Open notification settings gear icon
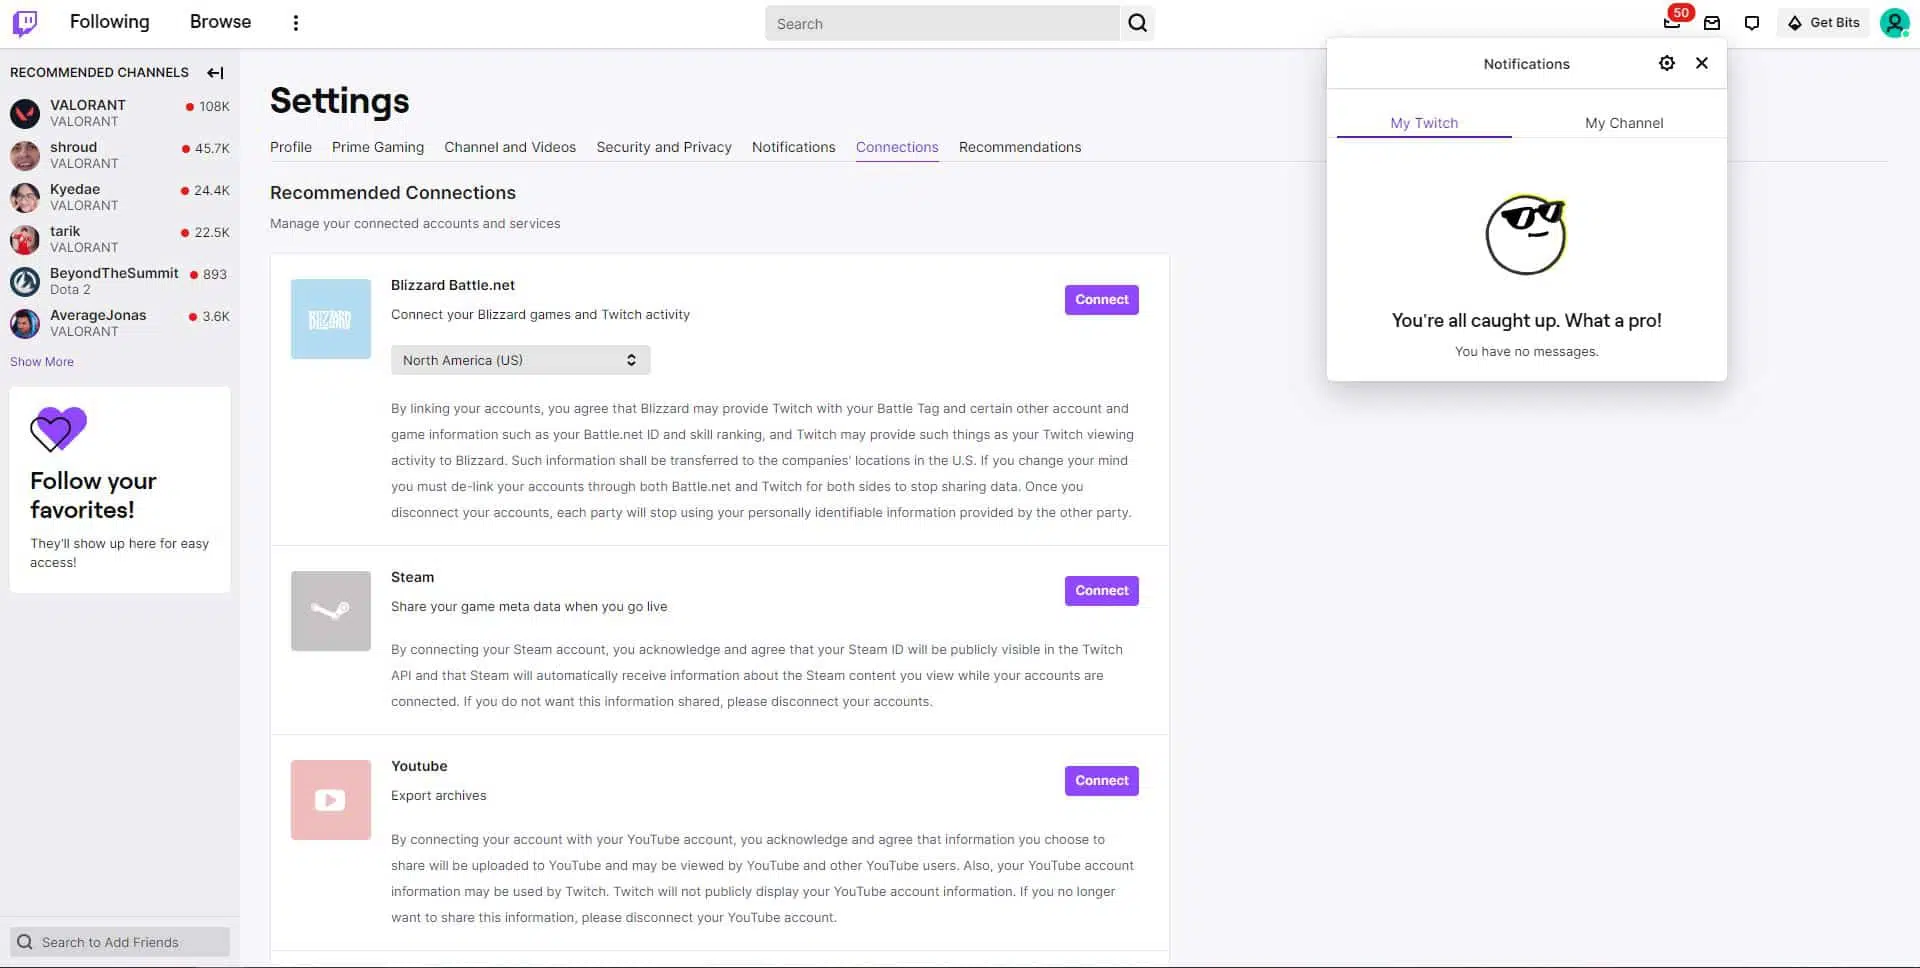Image resolution: width=1920 pixels, height=968 pixels. click(1666, 63)
